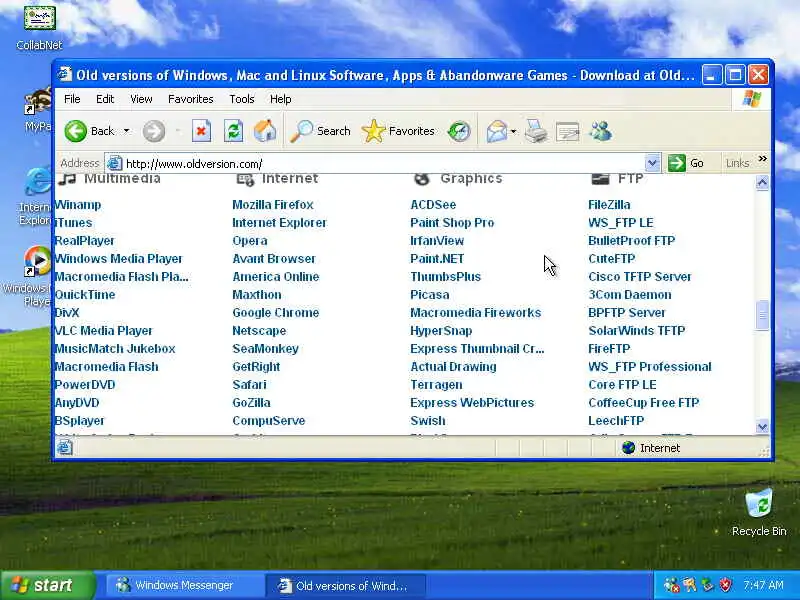Image resolution: width=800 pixels, height=600 pixels.
Task: Switch to Windows Messenger taskbar button
Action: pyautogui.click(x=184, y=586)
